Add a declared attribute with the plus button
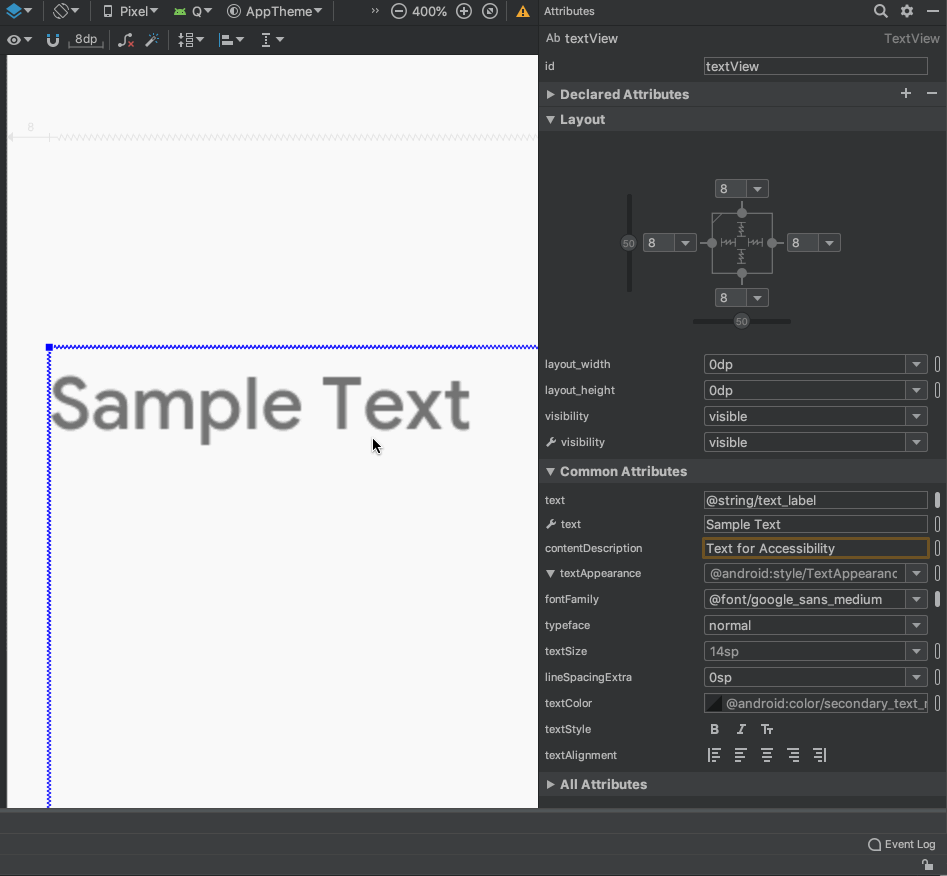This screenshot has height=876, width=947. [x=906, y=93]
